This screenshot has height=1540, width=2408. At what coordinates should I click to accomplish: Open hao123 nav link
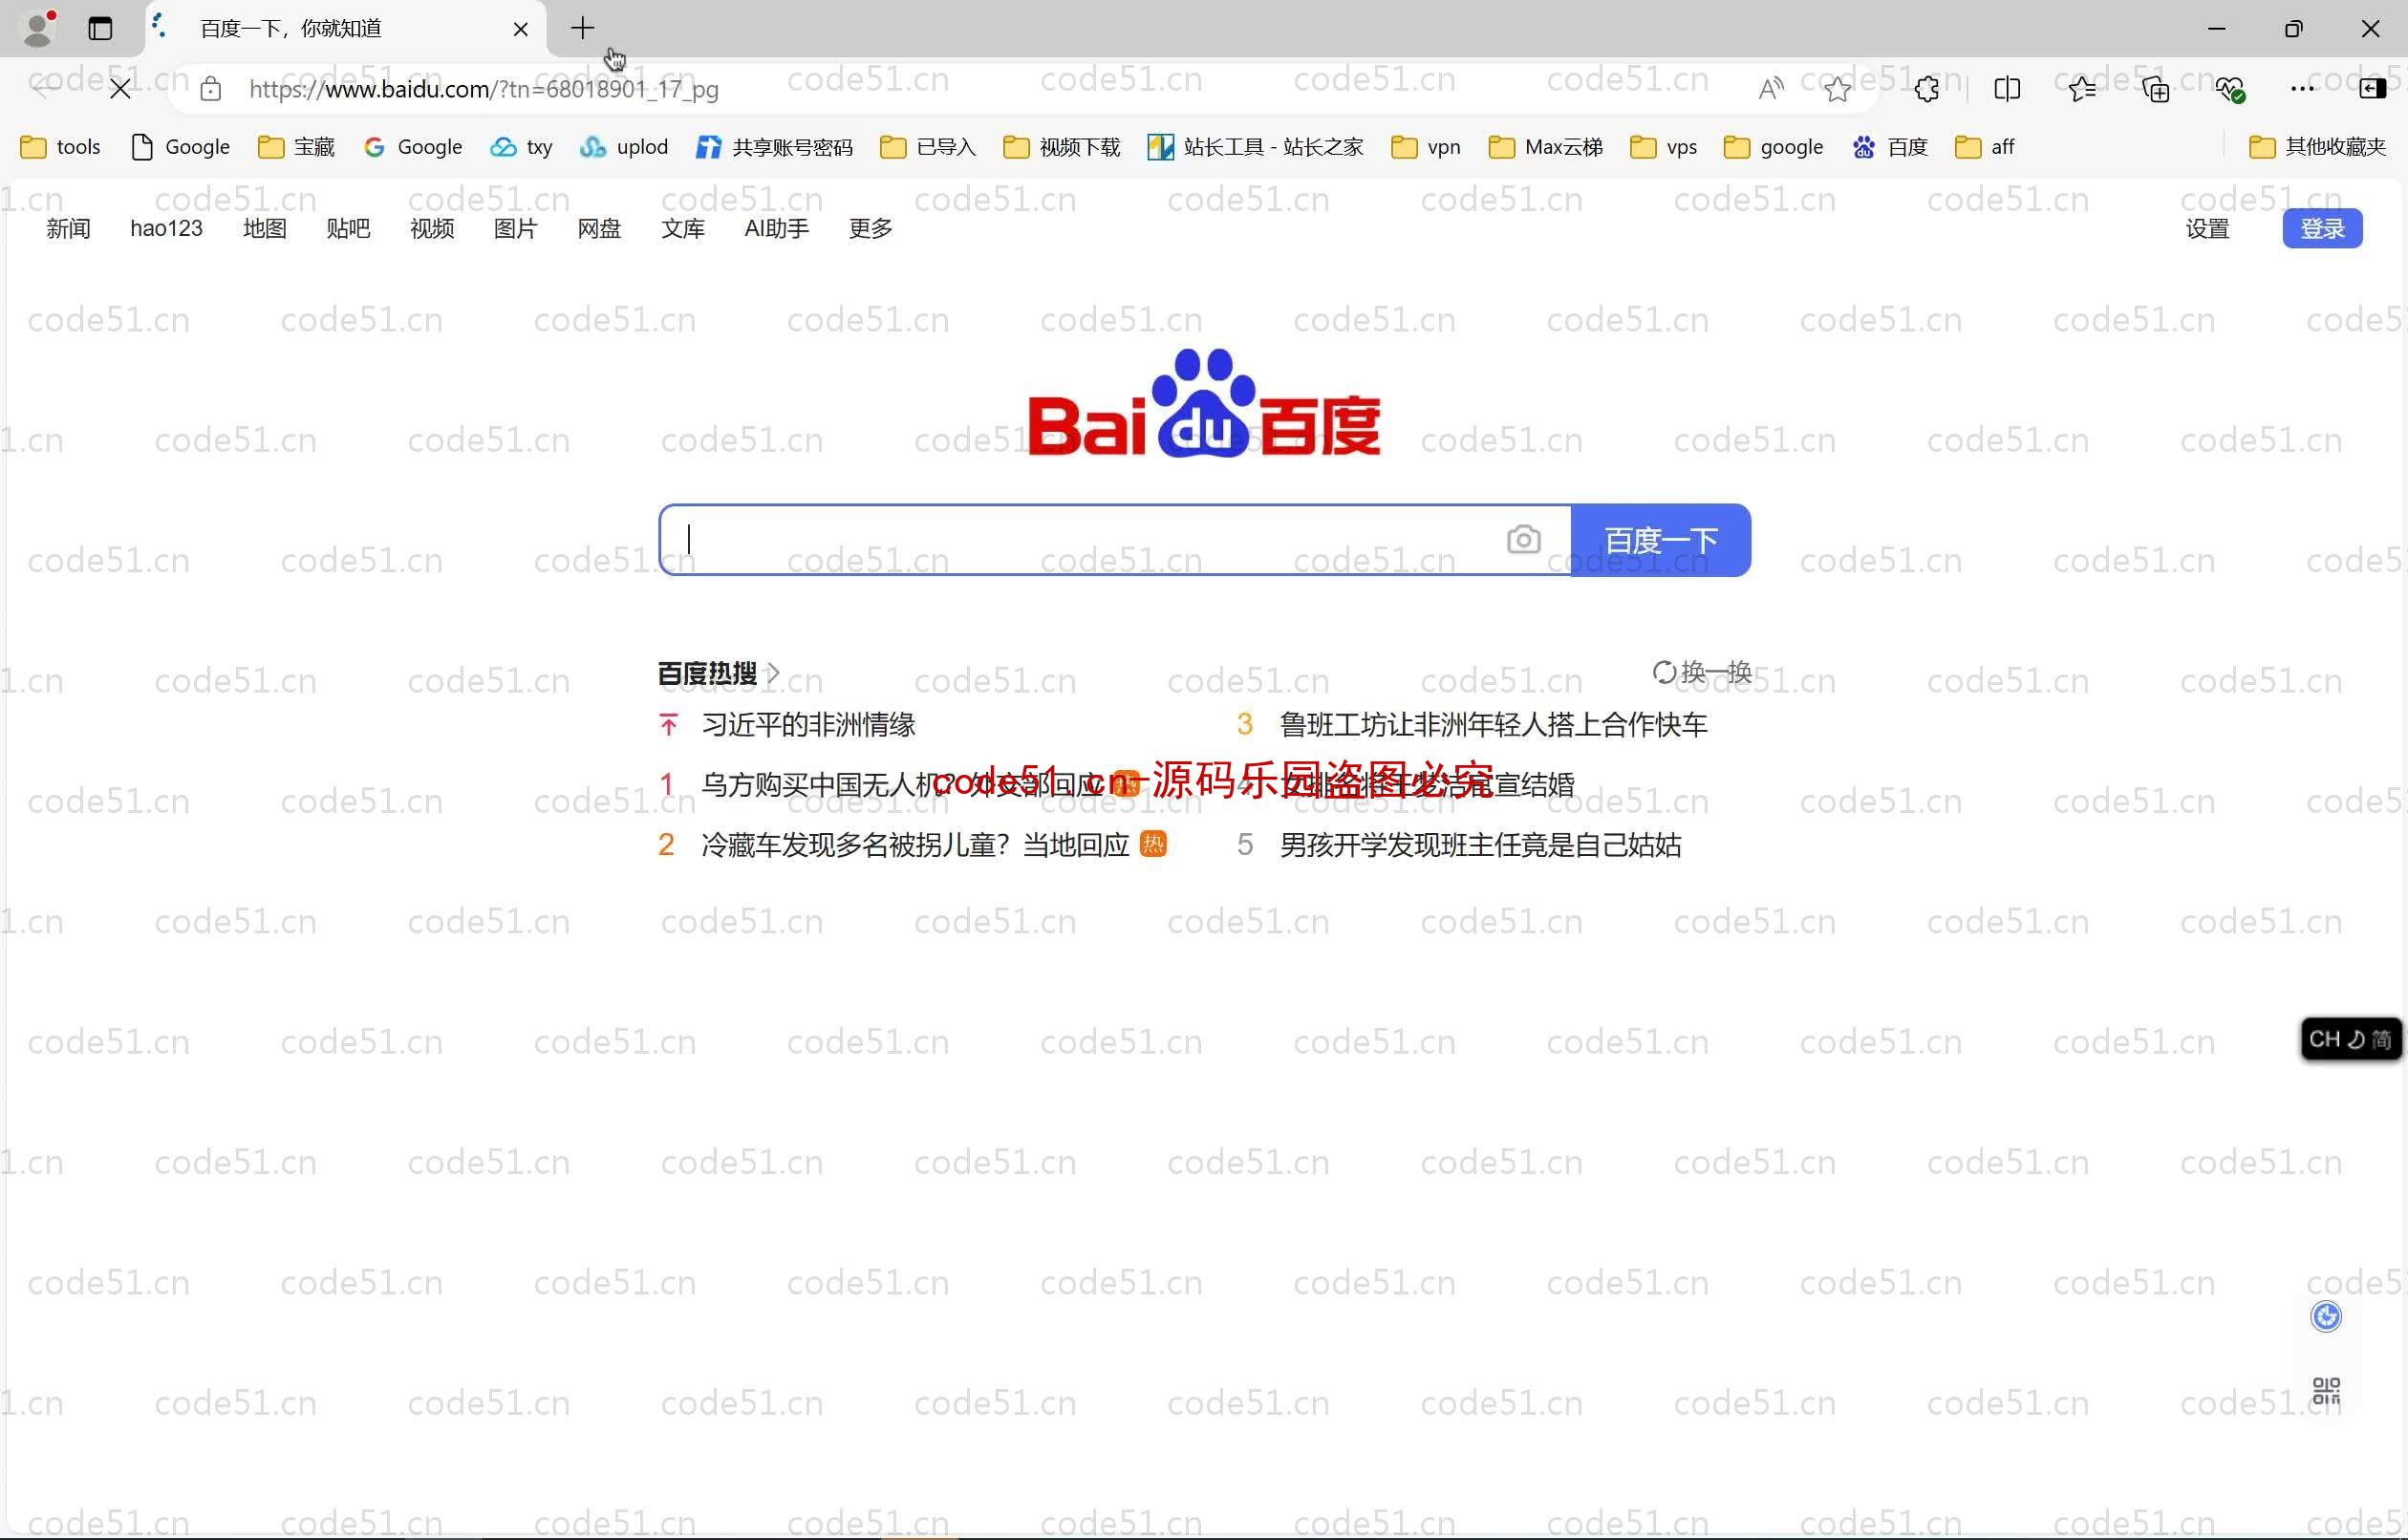pyautogui.click(x=166, y=229)
